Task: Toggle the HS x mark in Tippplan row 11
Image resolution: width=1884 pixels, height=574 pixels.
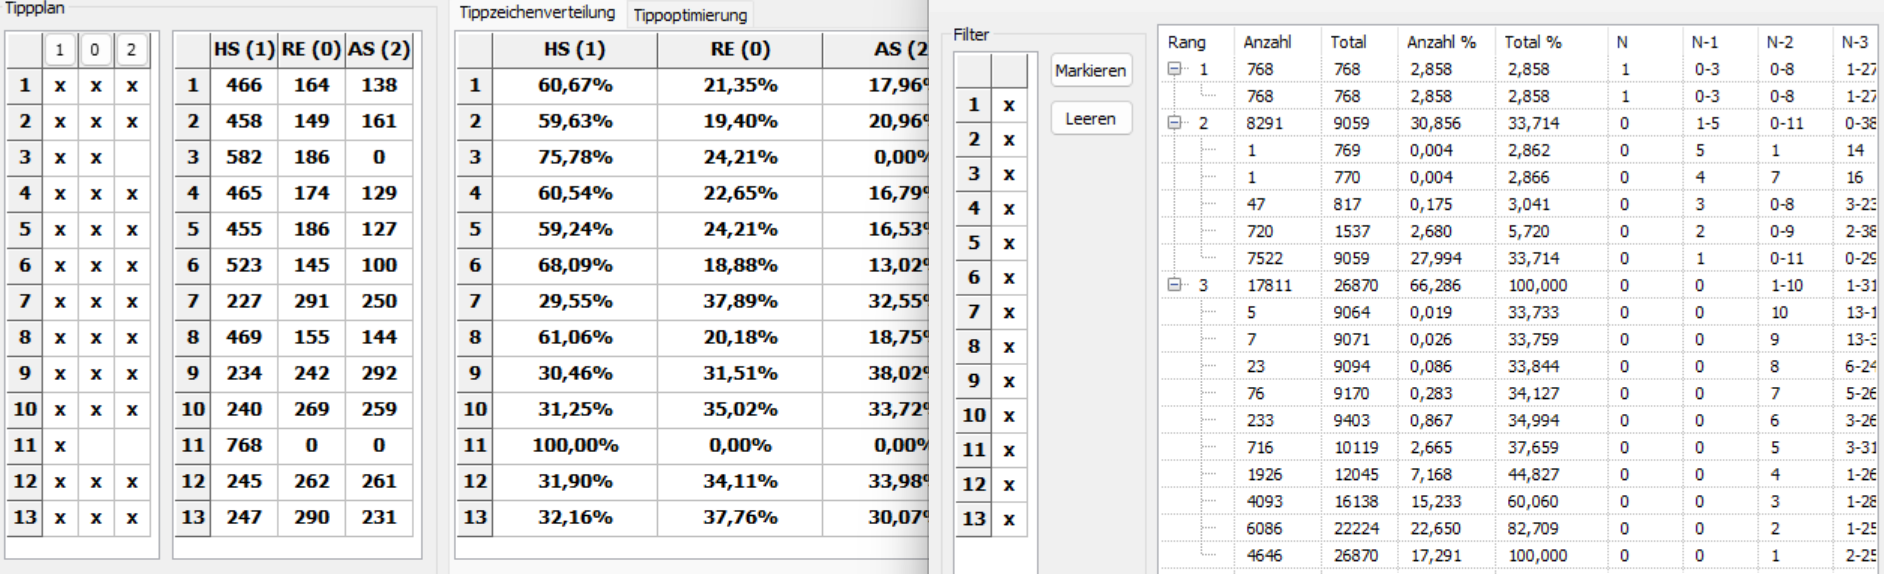Action: [x=60, y=445]
